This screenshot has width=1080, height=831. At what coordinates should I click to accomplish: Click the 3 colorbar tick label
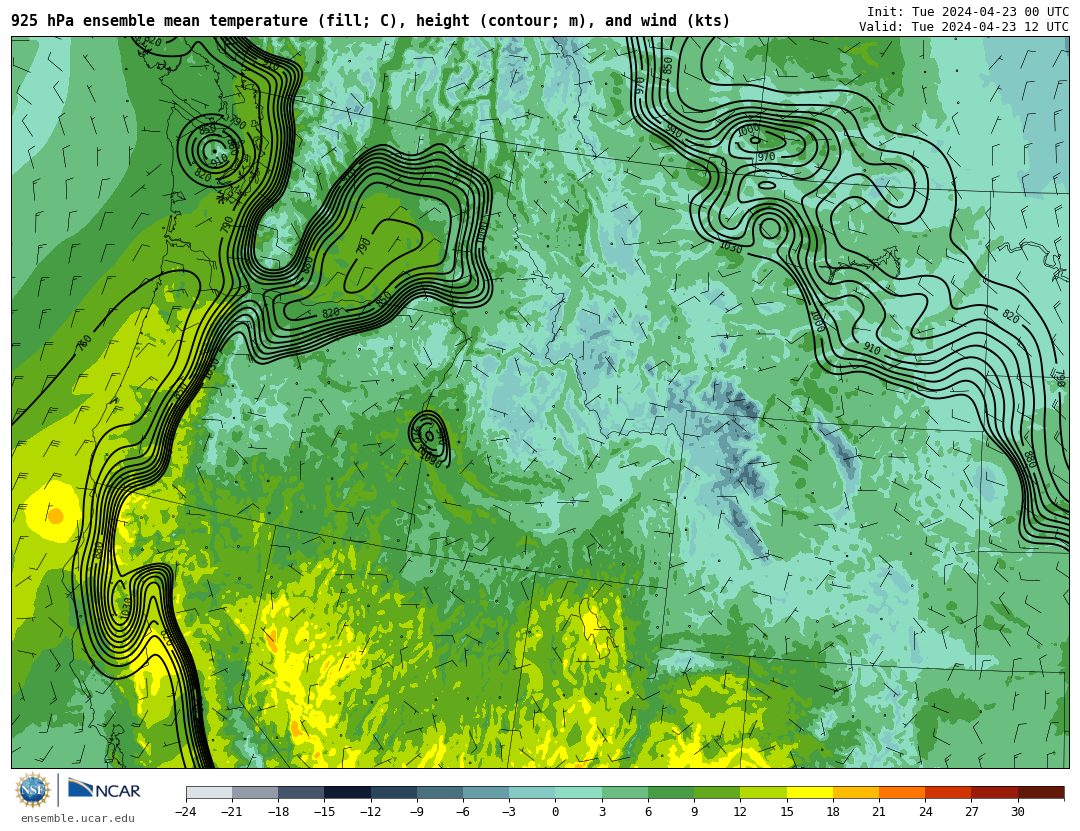click(x=602, y=812)
